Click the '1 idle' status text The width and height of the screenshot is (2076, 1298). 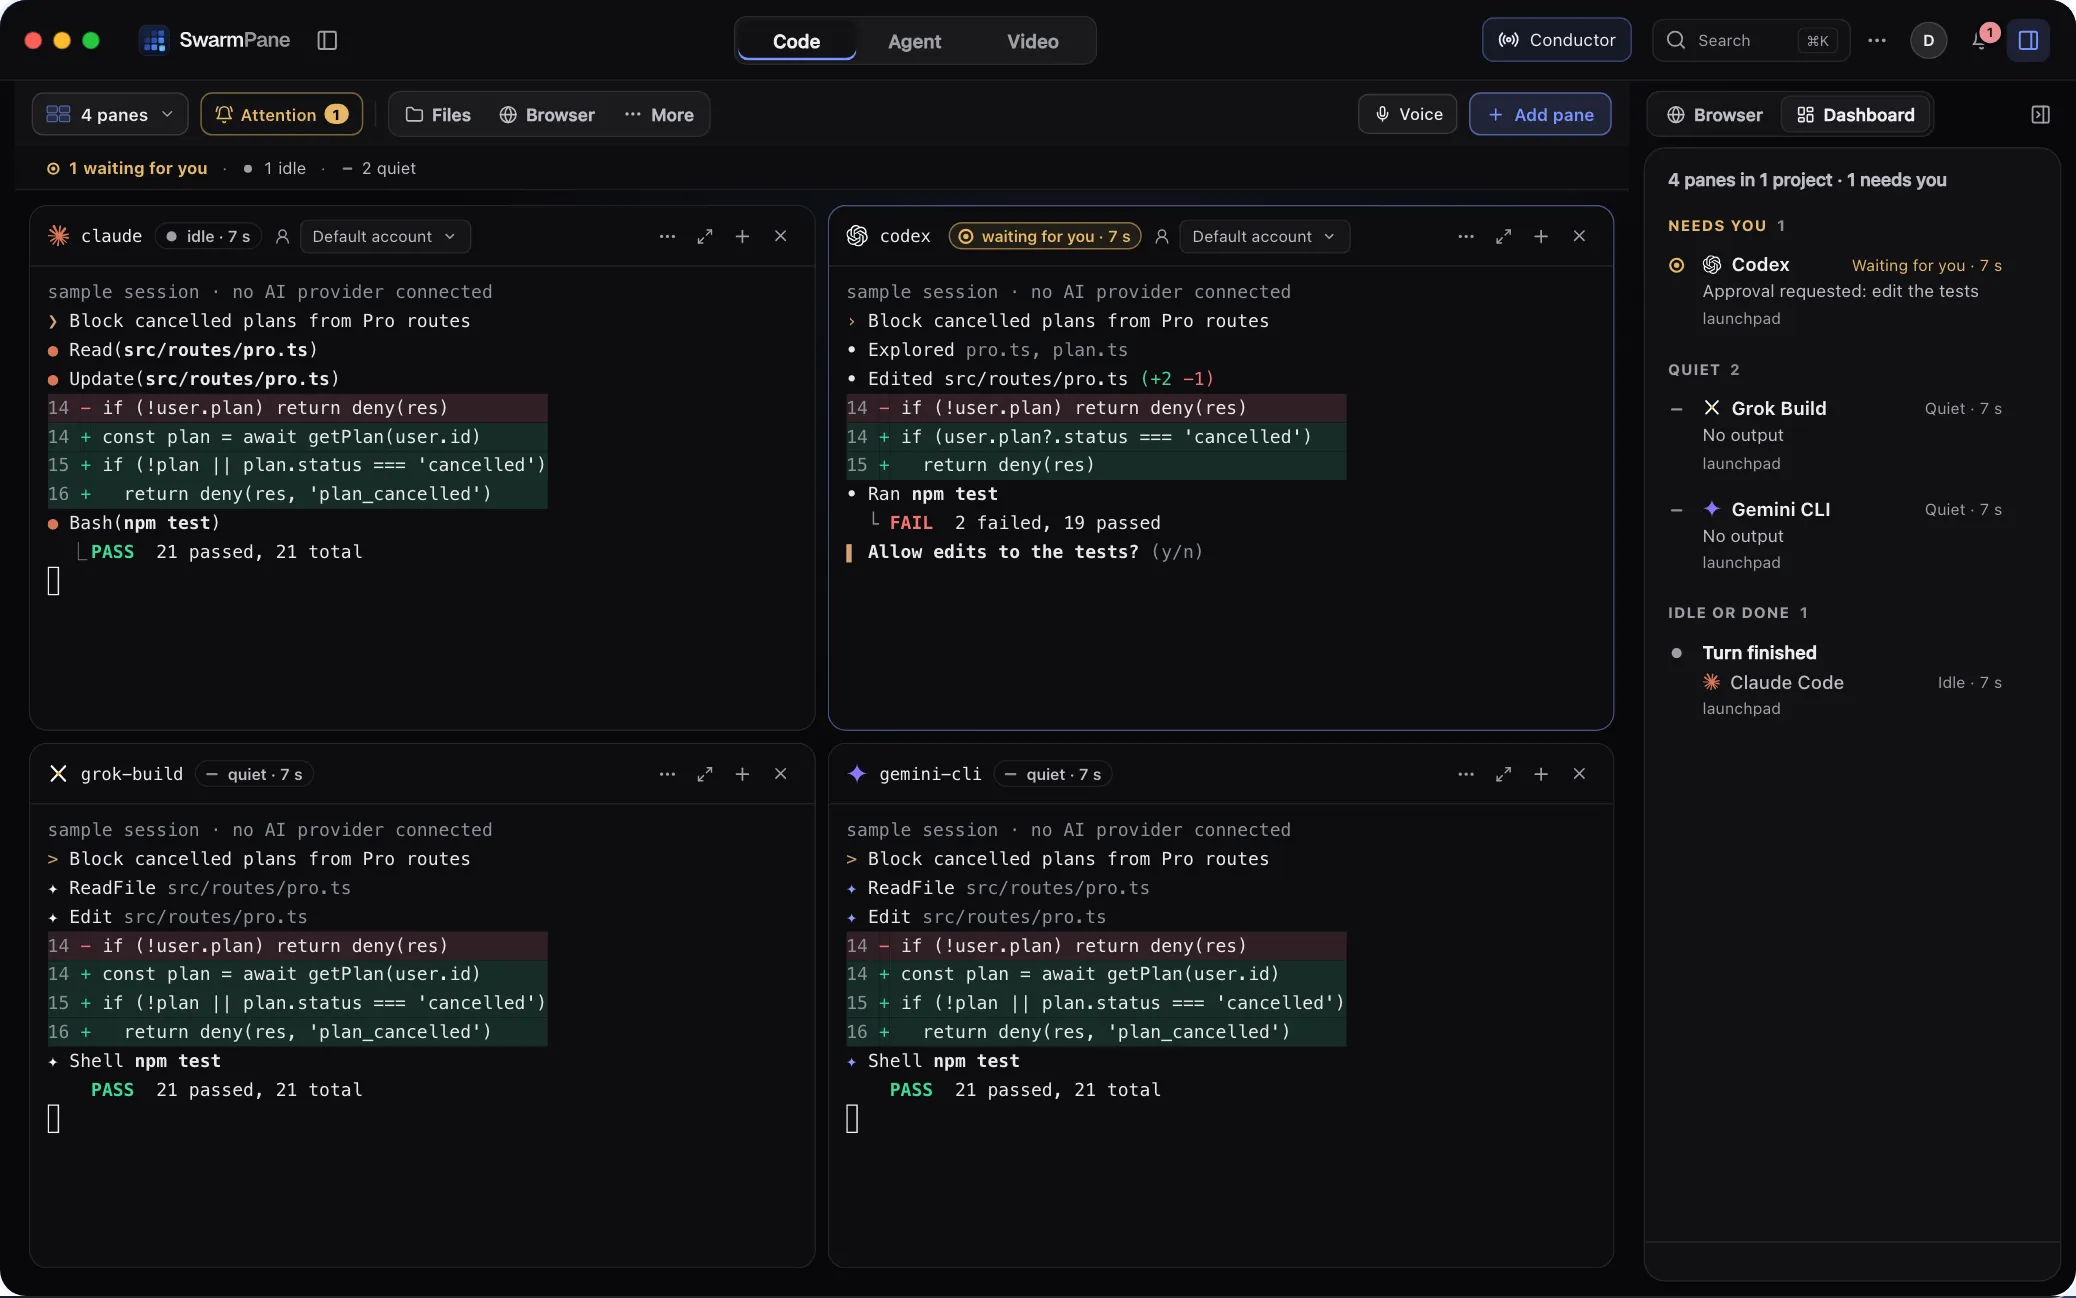tap(274, 168)
